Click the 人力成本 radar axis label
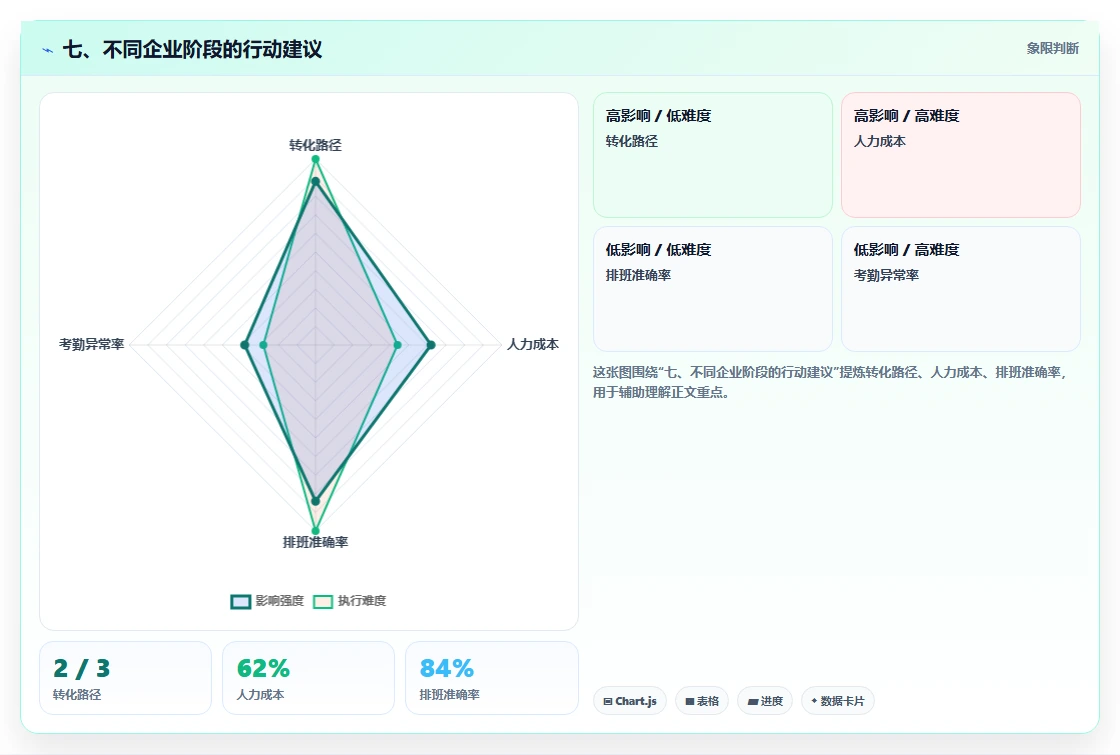 tap(533, 344)
